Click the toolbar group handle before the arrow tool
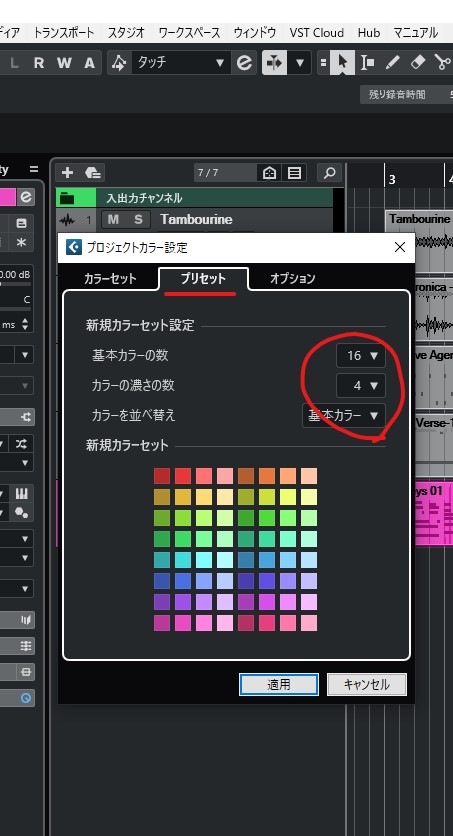 pyautogui.click(x=323, y=63)
